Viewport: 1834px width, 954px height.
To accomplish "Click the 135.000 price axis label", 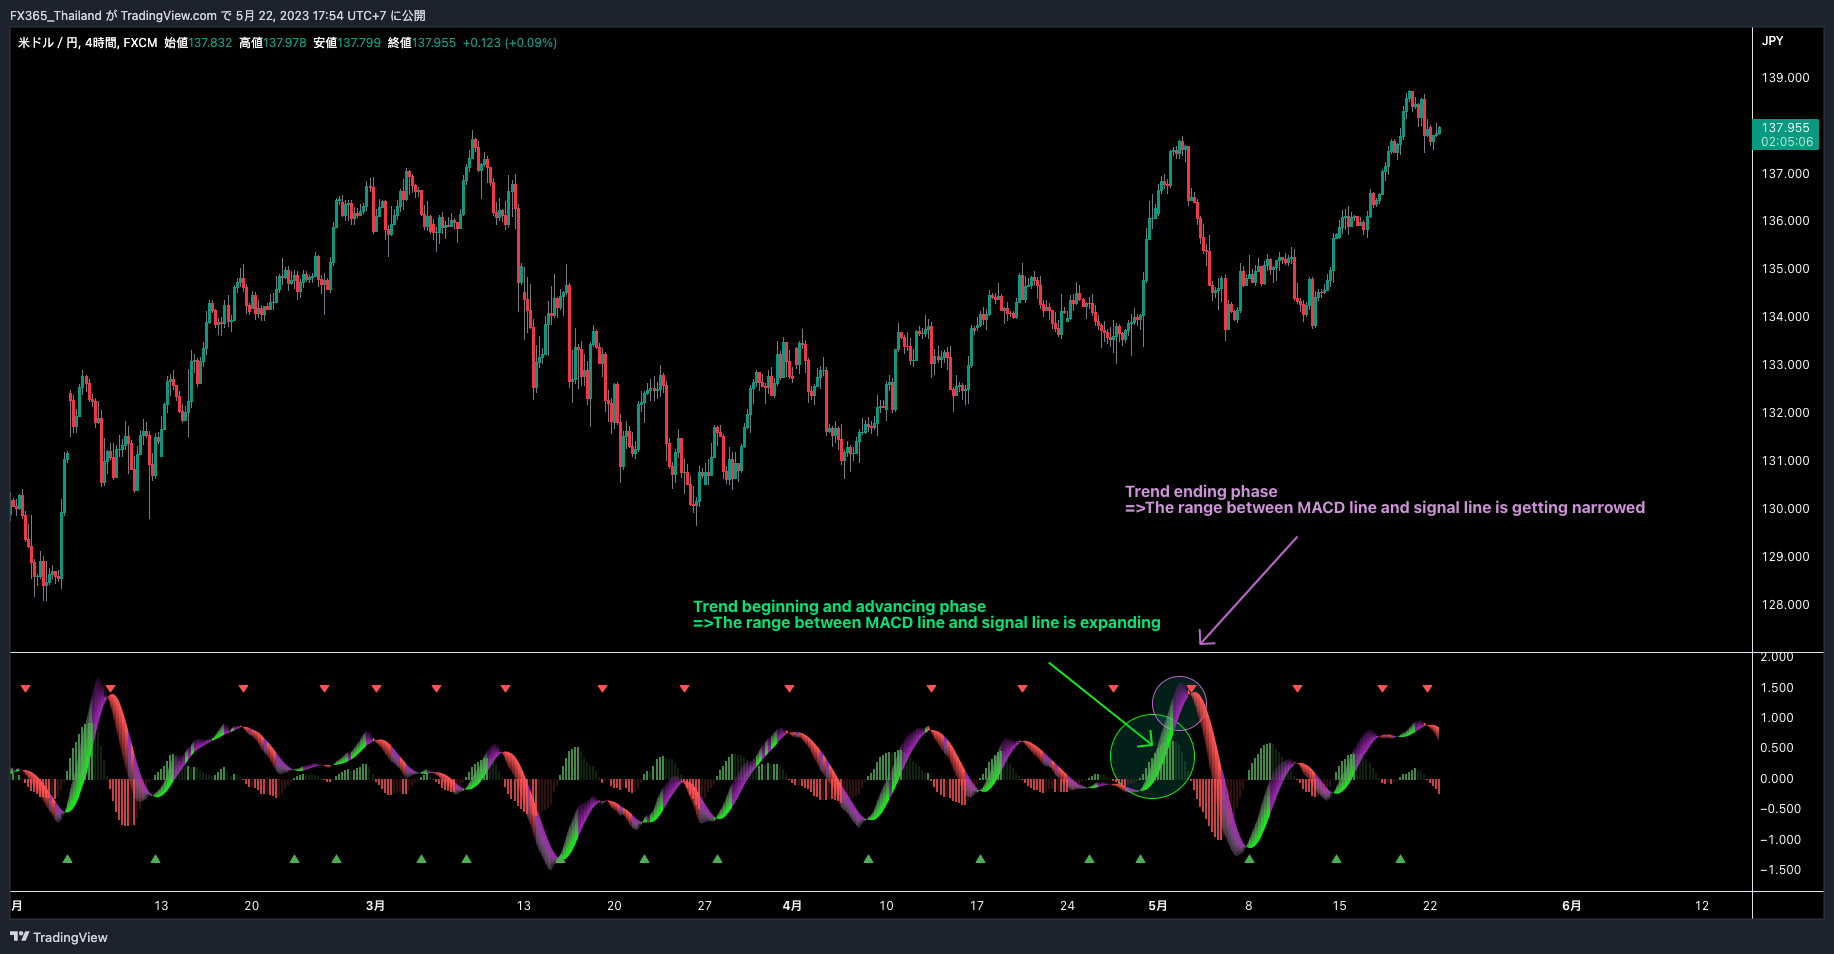I will [x=1785, y=269].
